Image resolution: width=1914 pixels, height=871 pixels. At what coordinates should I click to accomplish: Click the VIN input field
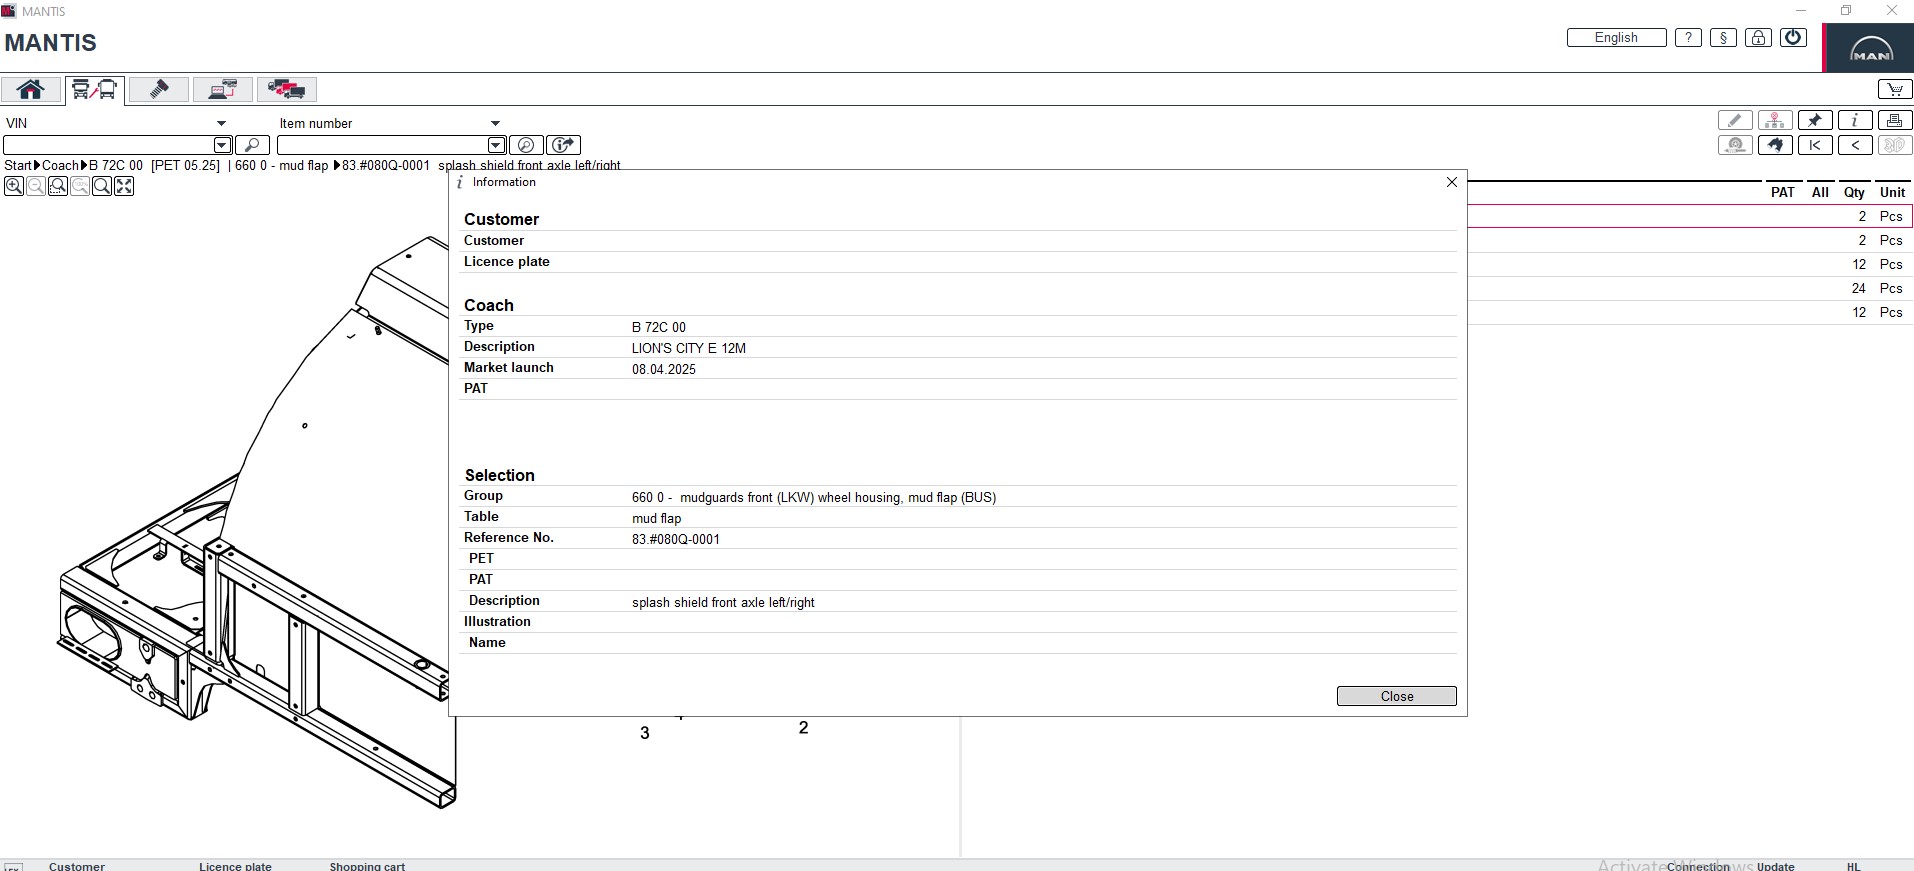108,146
